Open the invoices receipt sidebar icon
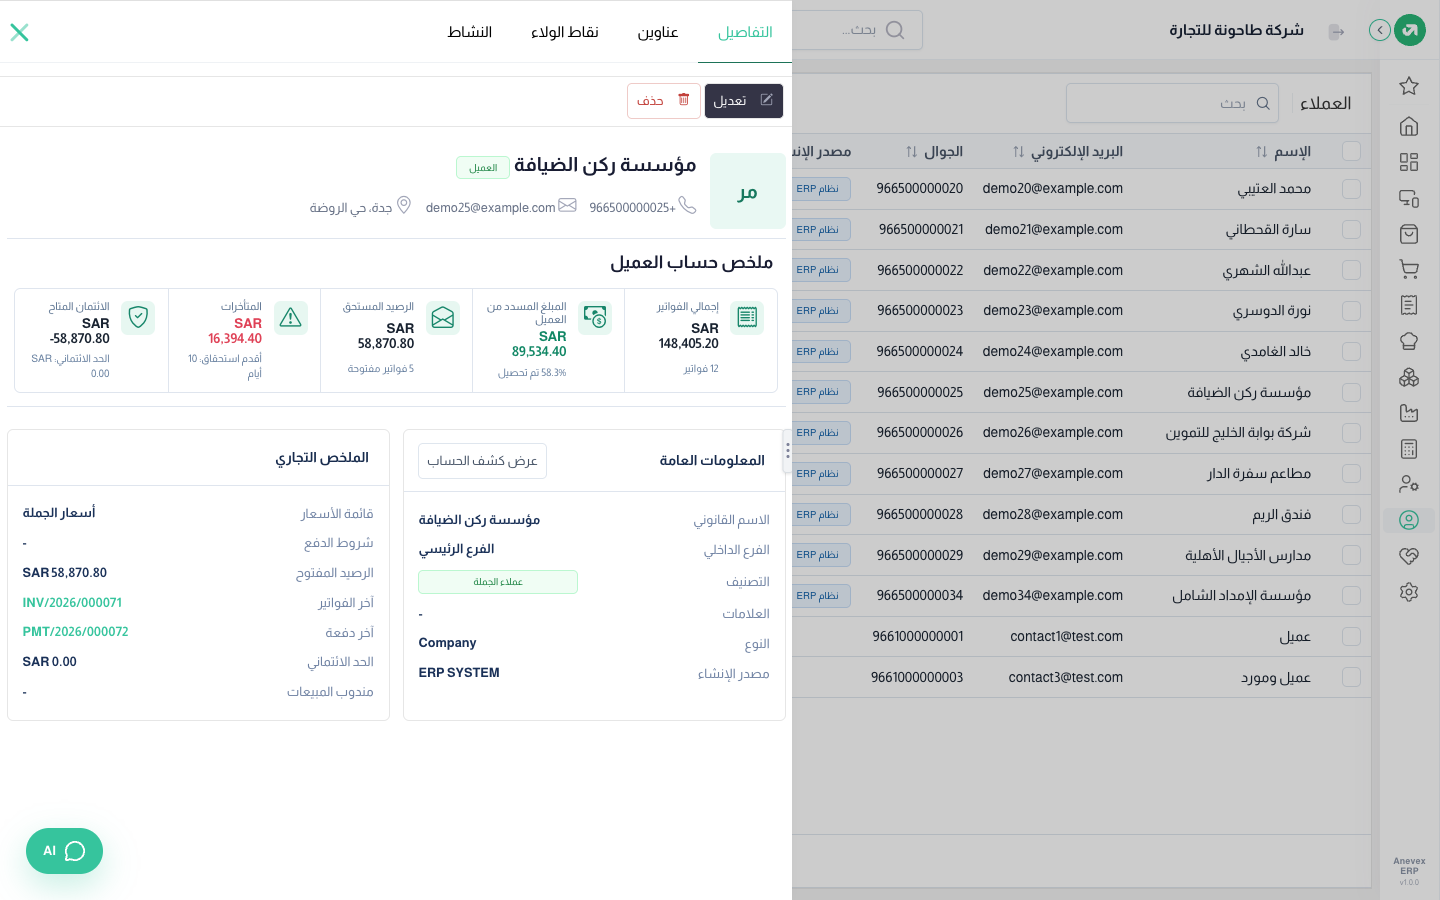This screenshot has width=1440, height=900. tap(1409, 305)
